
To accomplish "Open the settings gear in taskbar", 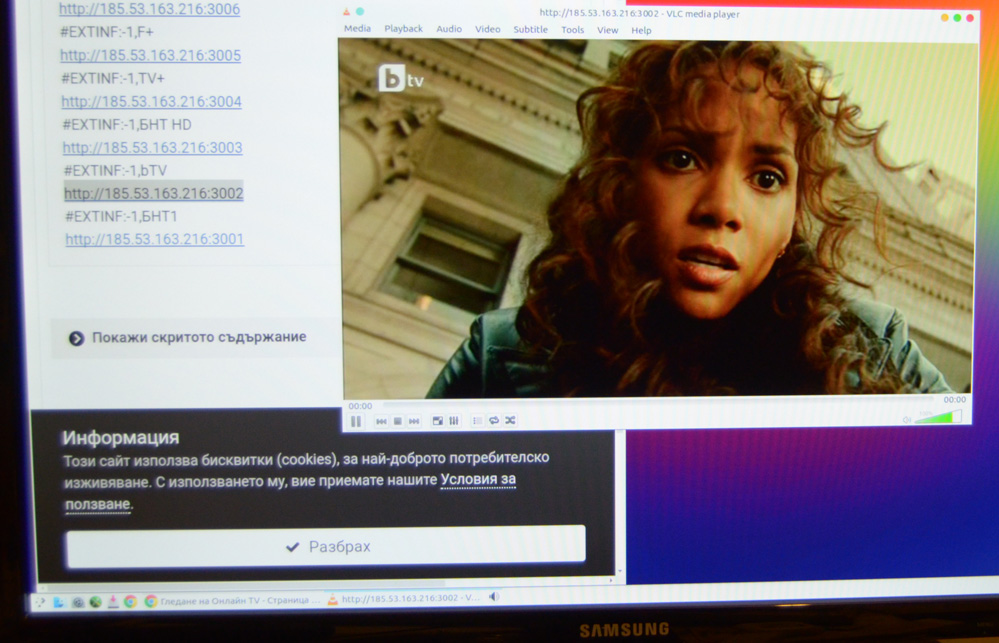I will click(x=78, y=602).
